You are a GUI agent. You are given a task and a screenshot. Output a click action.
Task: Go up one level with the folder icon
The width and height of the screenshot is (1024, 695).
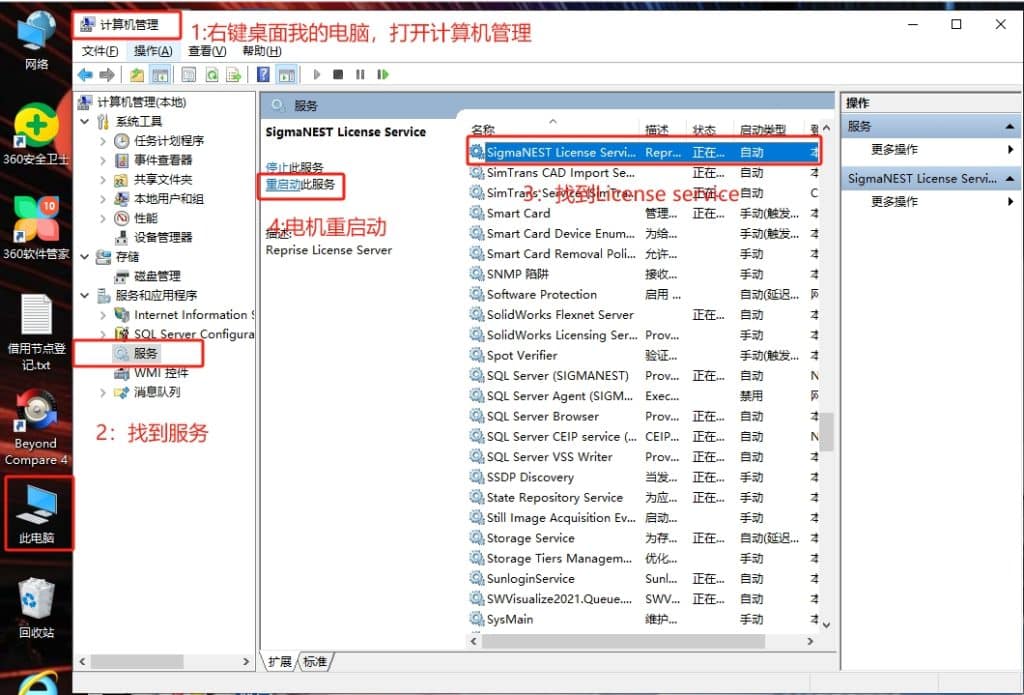tap(136, 75)
